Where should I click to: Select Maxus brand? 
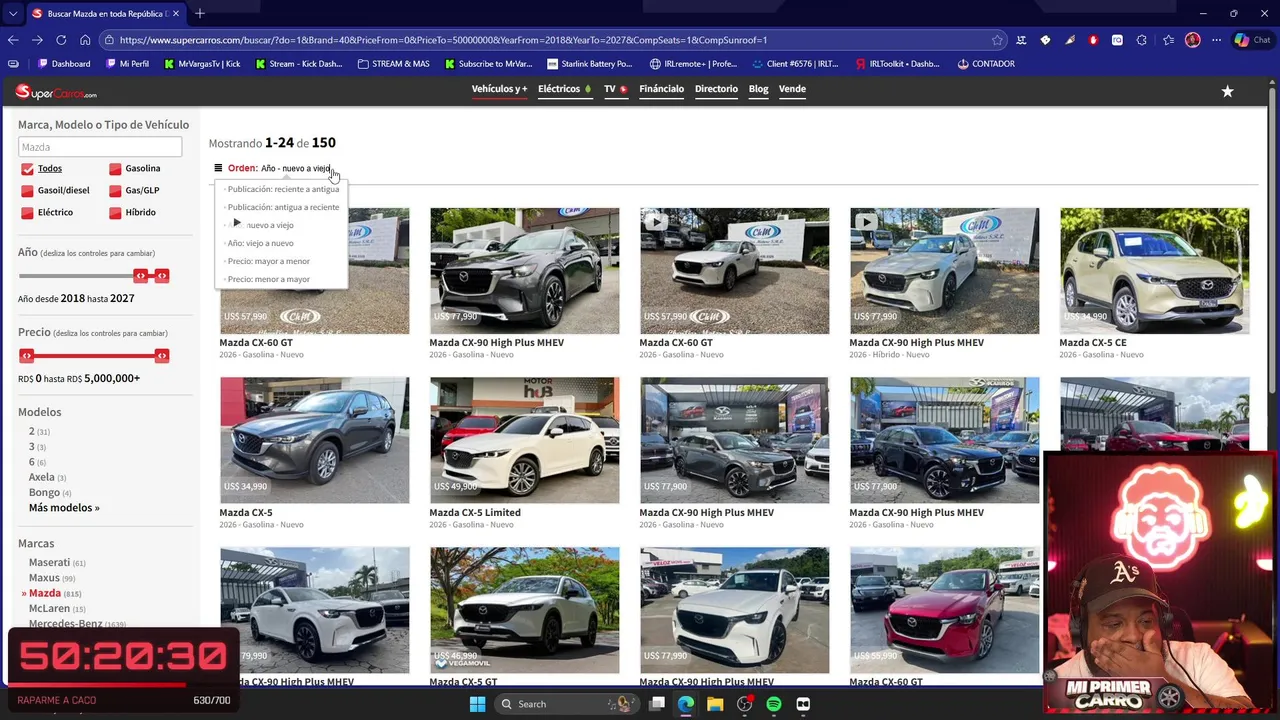point(45,578)
